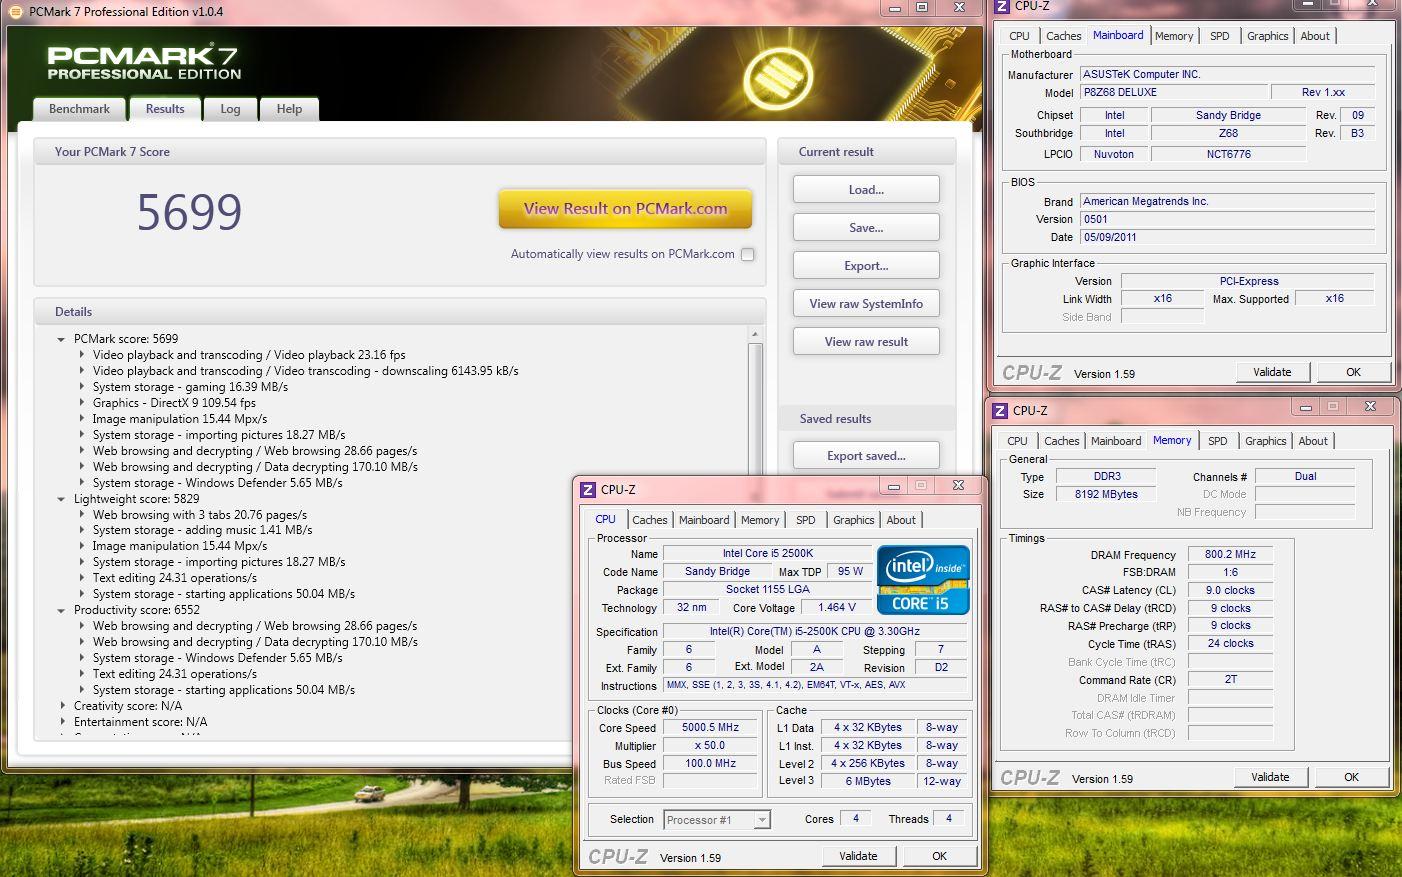Open Mainboard tab in the CPU-Z CPU window
Viewport: 1402px width, 877px height.
[x=704, y=520]
